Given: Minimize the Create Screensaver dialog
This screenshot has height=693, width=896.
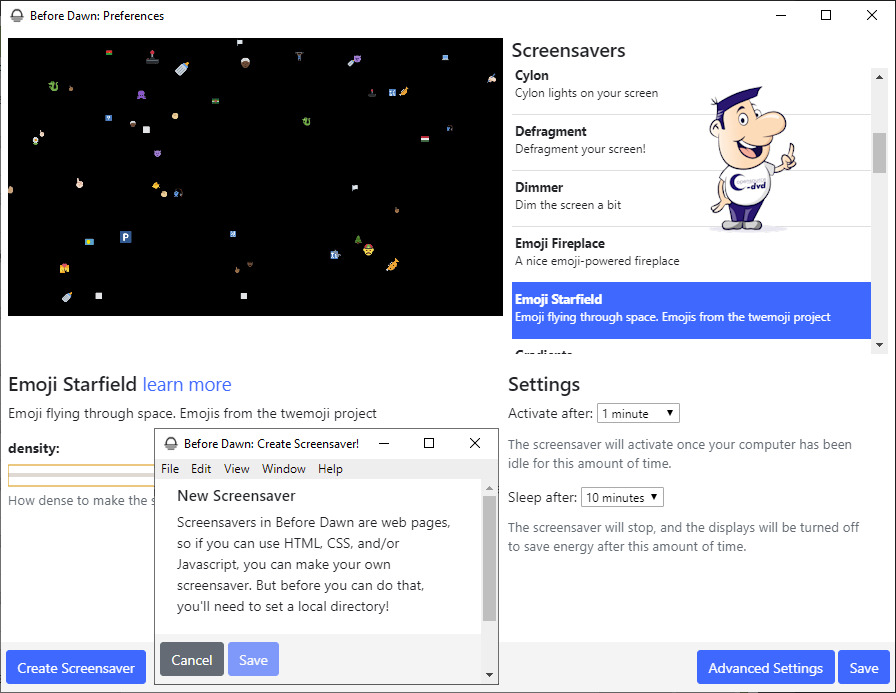Looking at the screenshot, I should click(383, 443).
